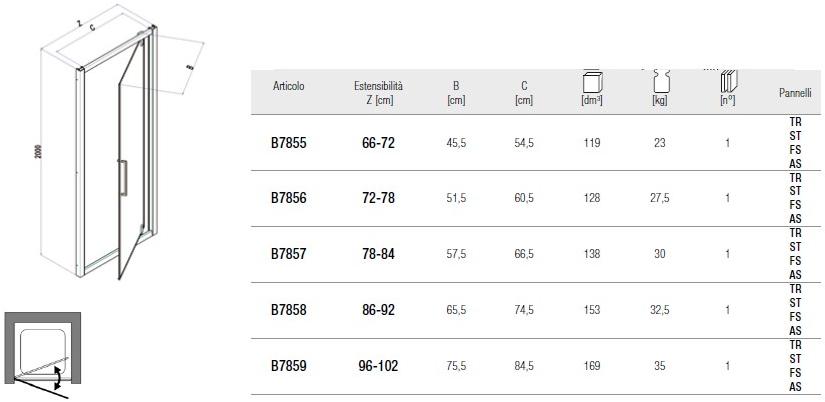
Task: Click the 66-72 extensibility value
Action: [x=378, y=143]
